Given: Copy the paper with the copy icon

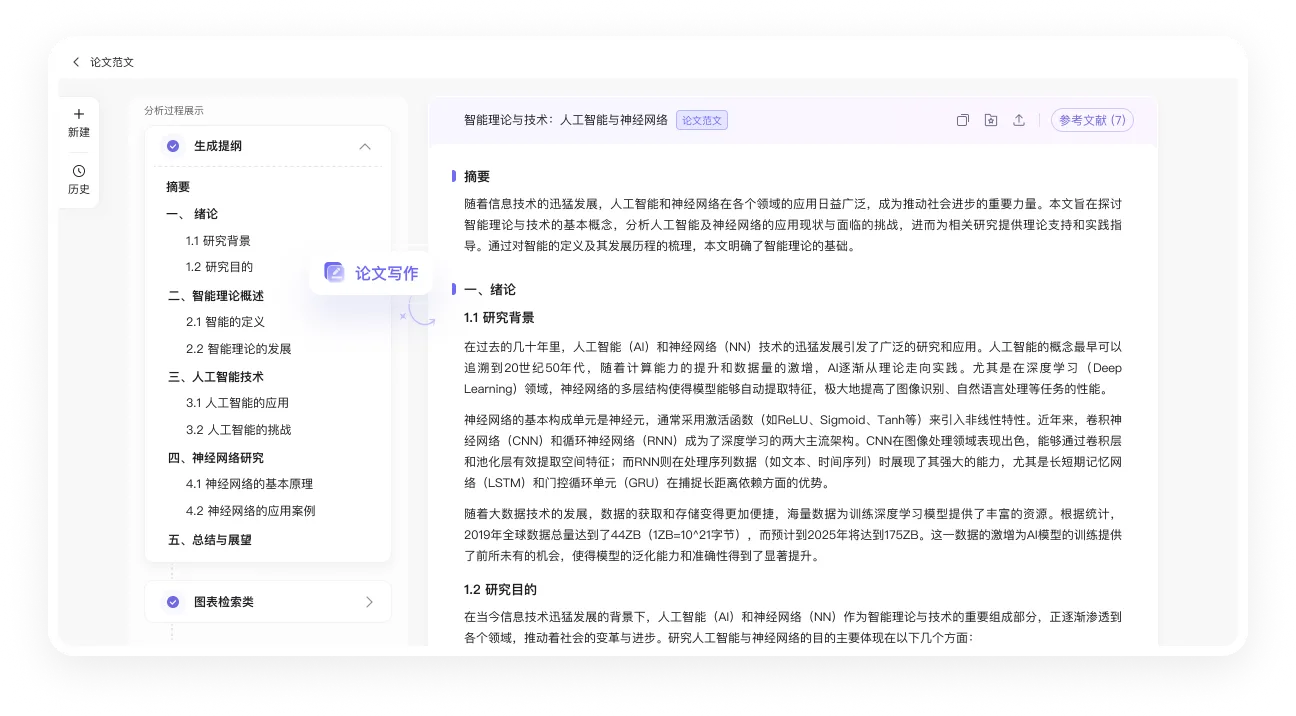Looking at the screenshot, I should pyautogui.click(x=962, y=120).
